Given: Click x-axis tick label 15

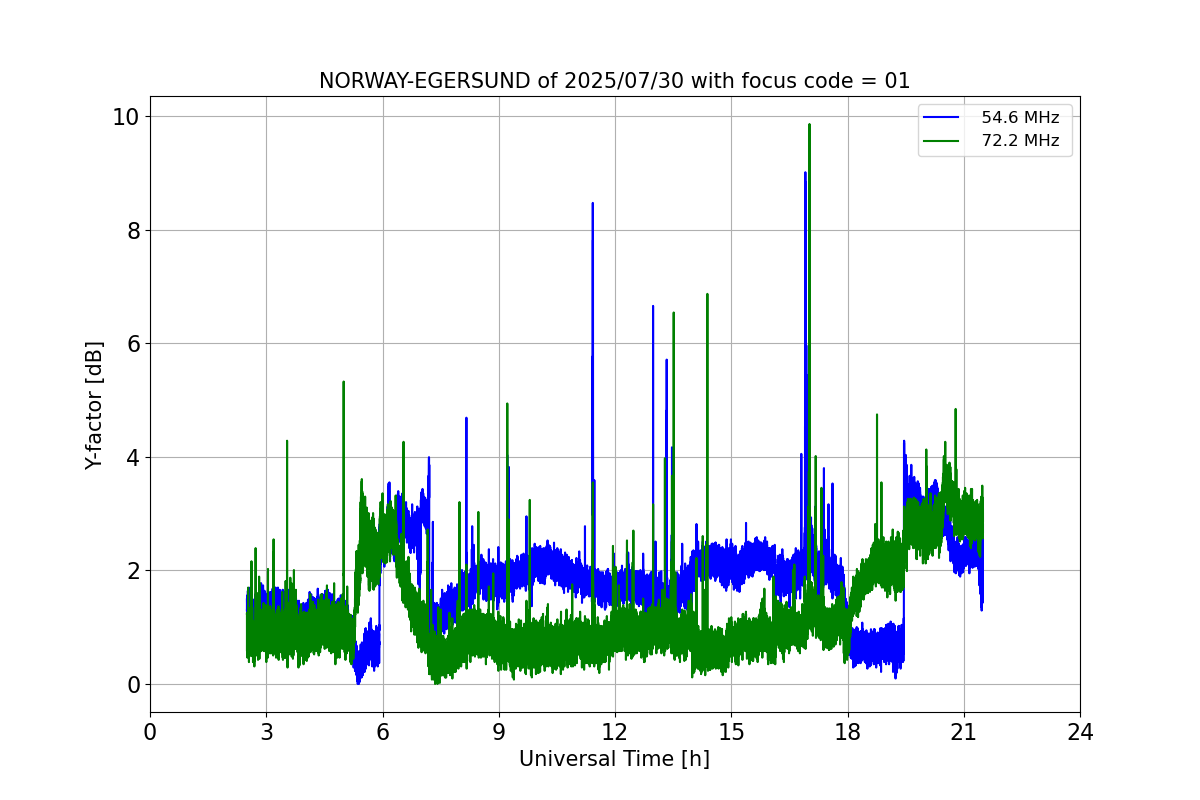Looking at the screenshot, I should click(731, 733).
